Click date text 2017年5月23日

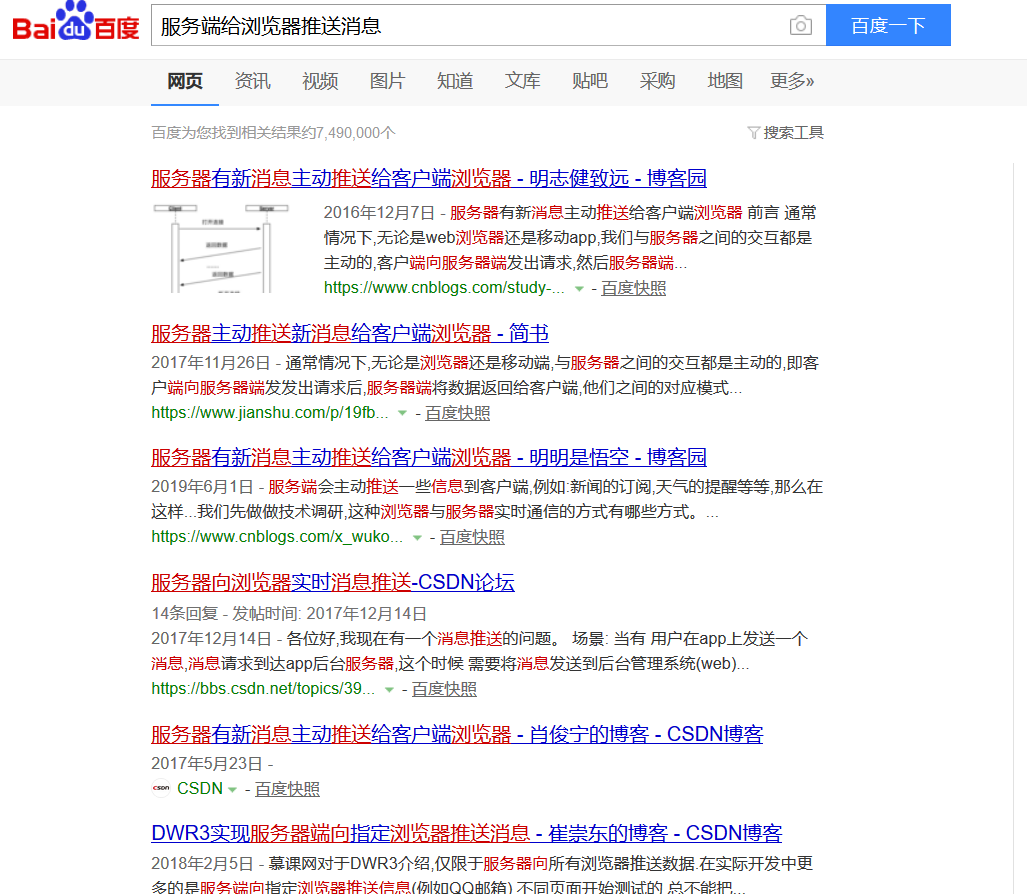[207, 764]
